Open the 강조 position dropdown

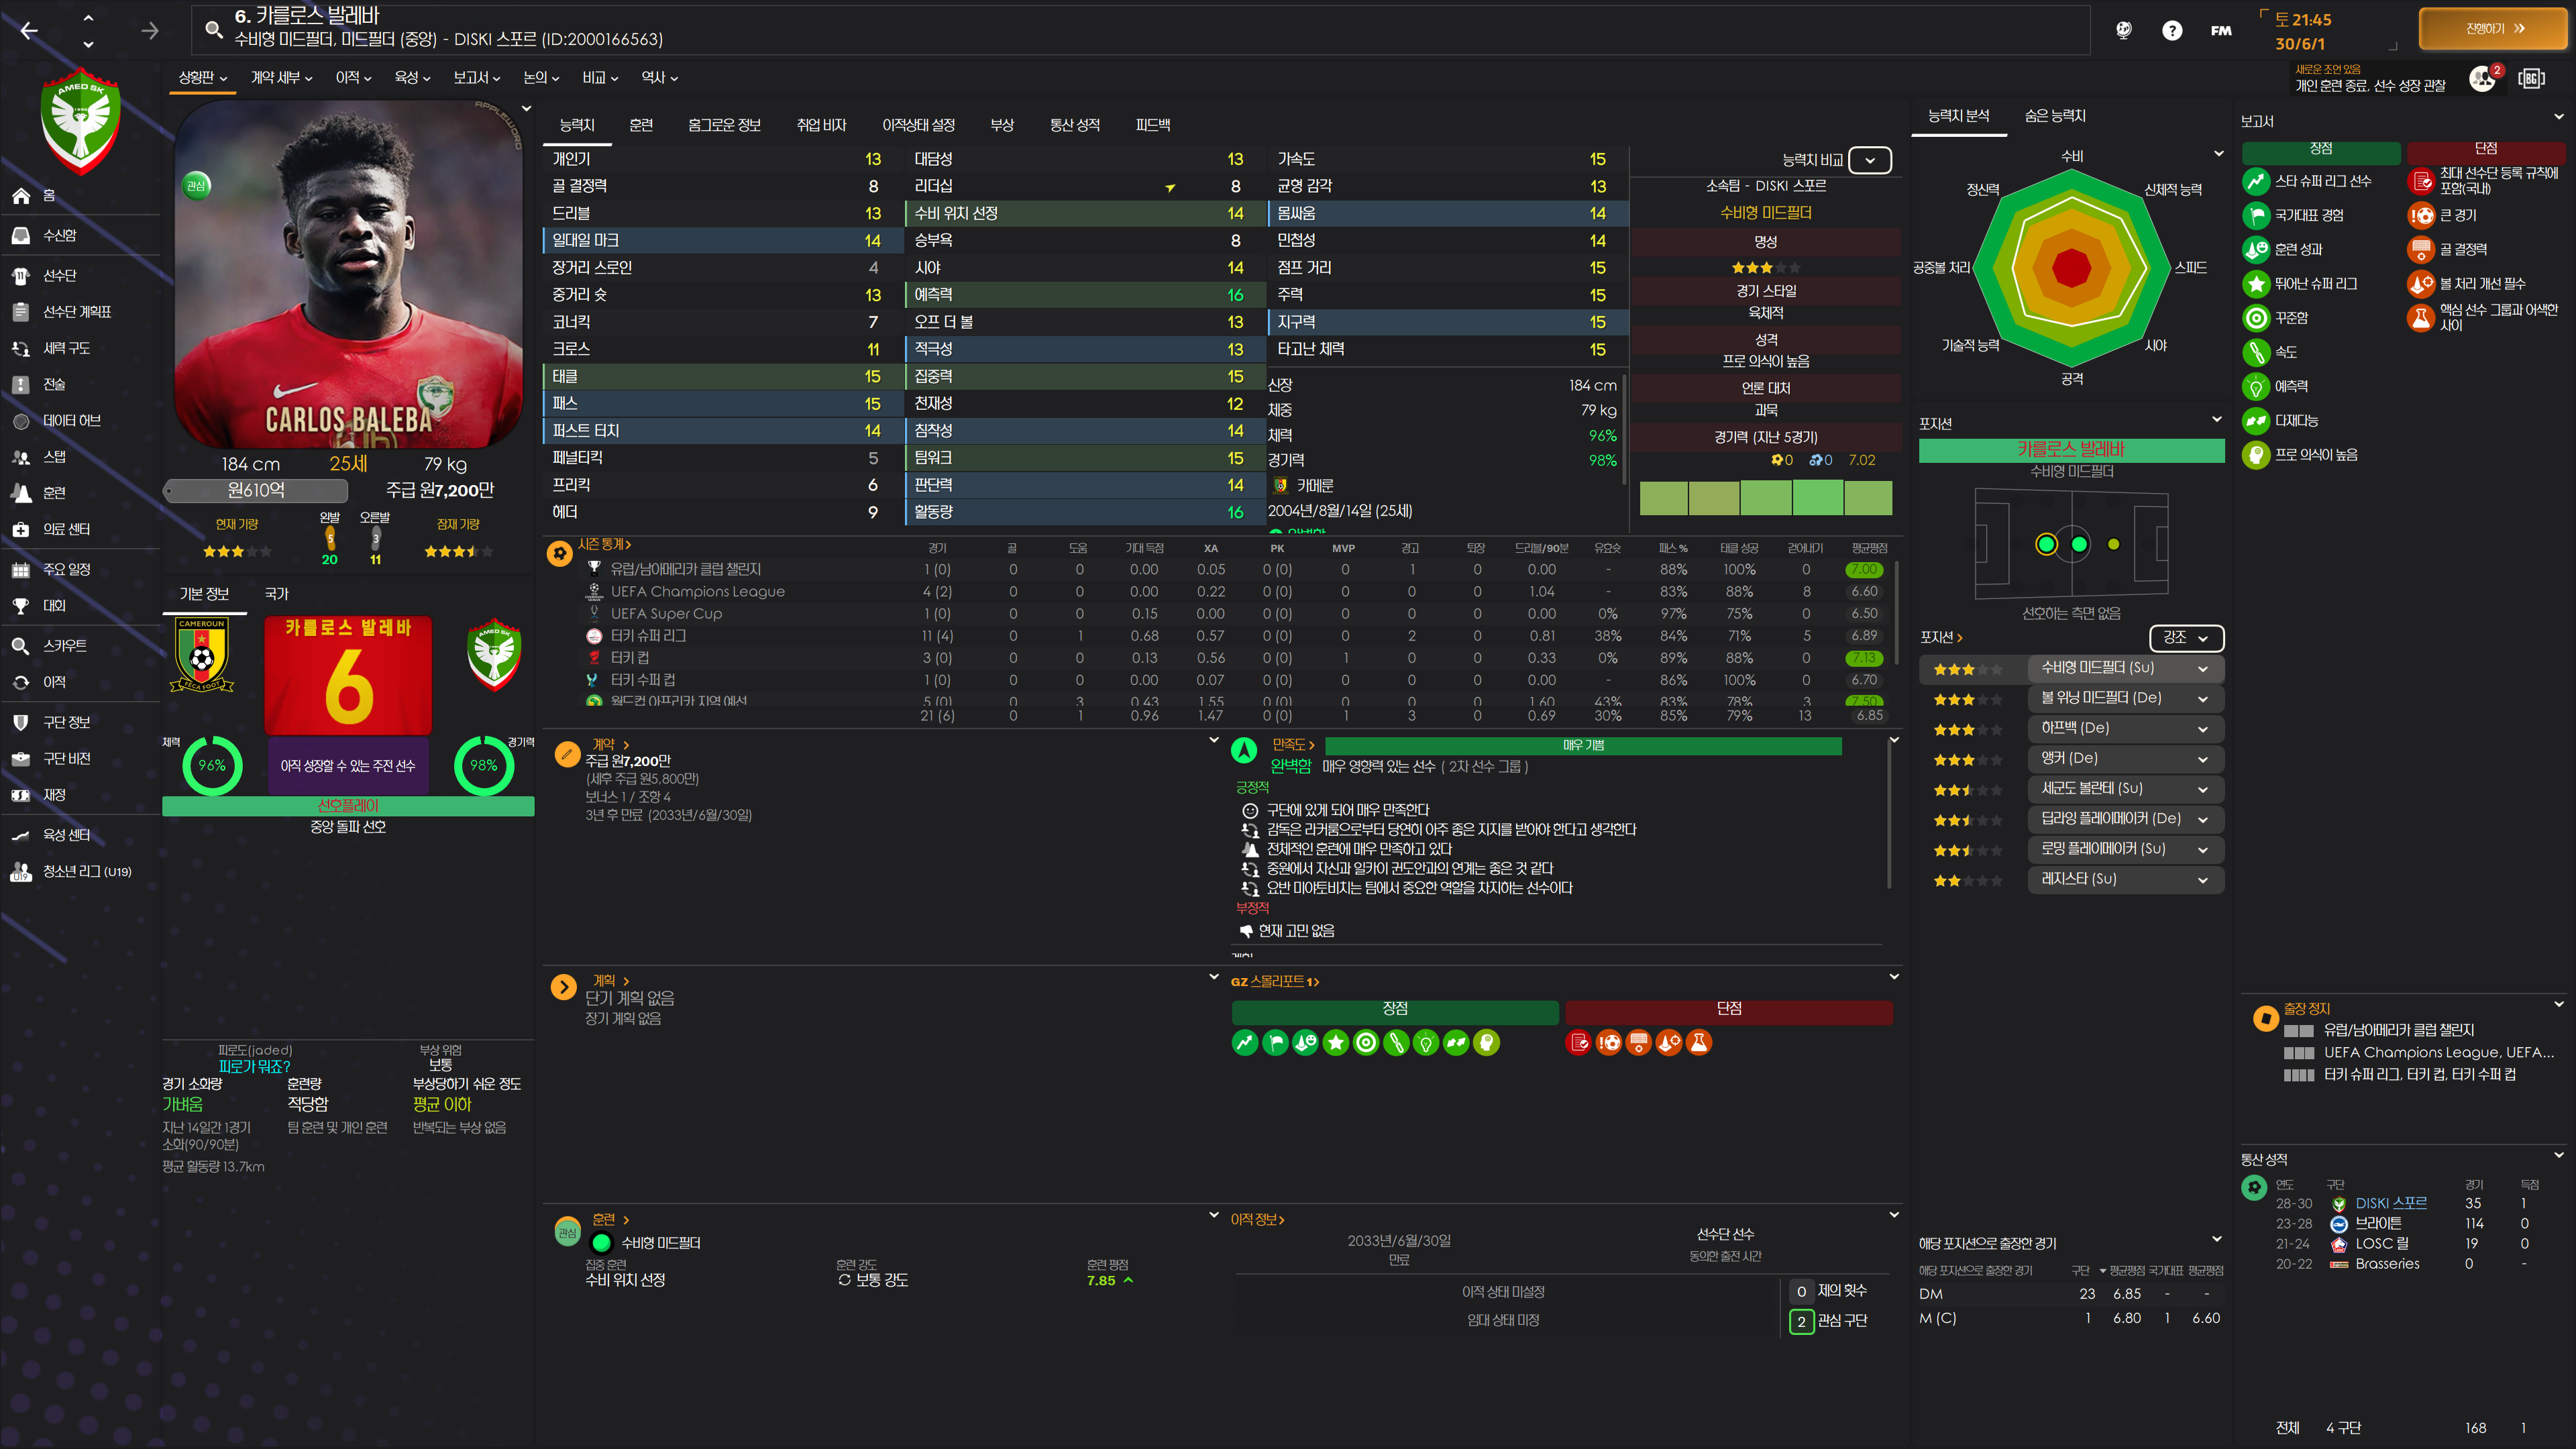2186,637
